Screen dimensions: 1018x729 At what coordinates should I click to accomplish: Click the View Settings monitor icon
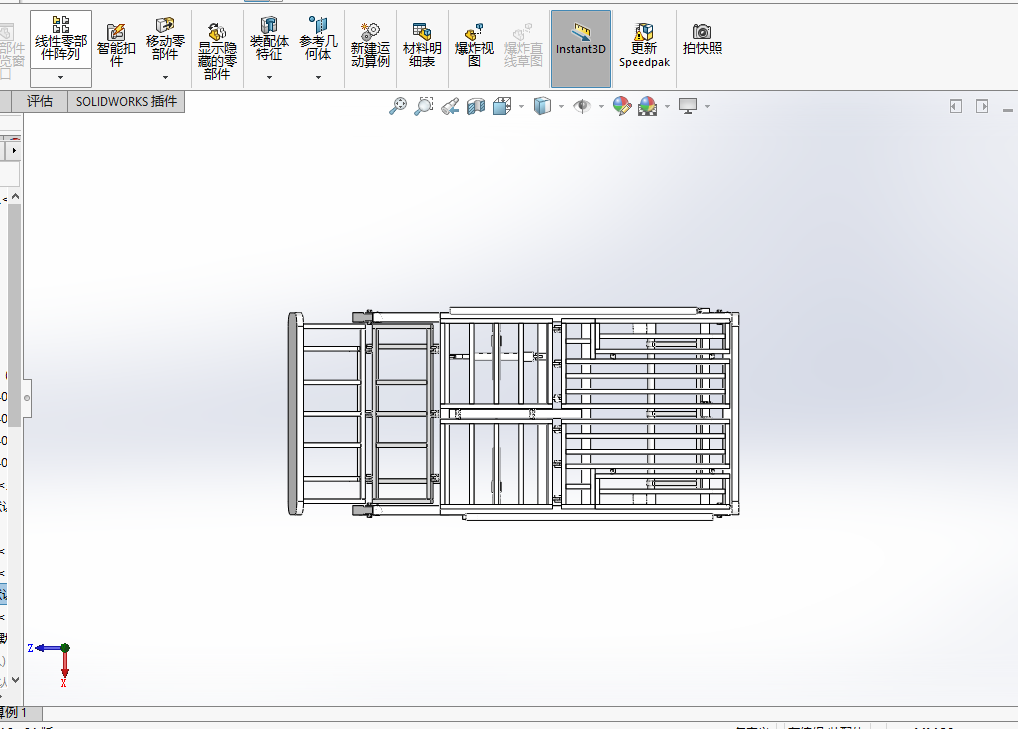pos(688,106)
